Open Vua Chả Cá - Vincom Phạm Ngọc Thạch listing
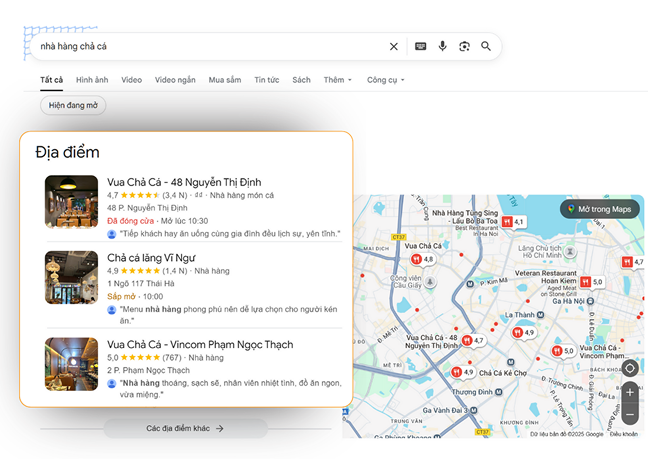 (200, 345)
